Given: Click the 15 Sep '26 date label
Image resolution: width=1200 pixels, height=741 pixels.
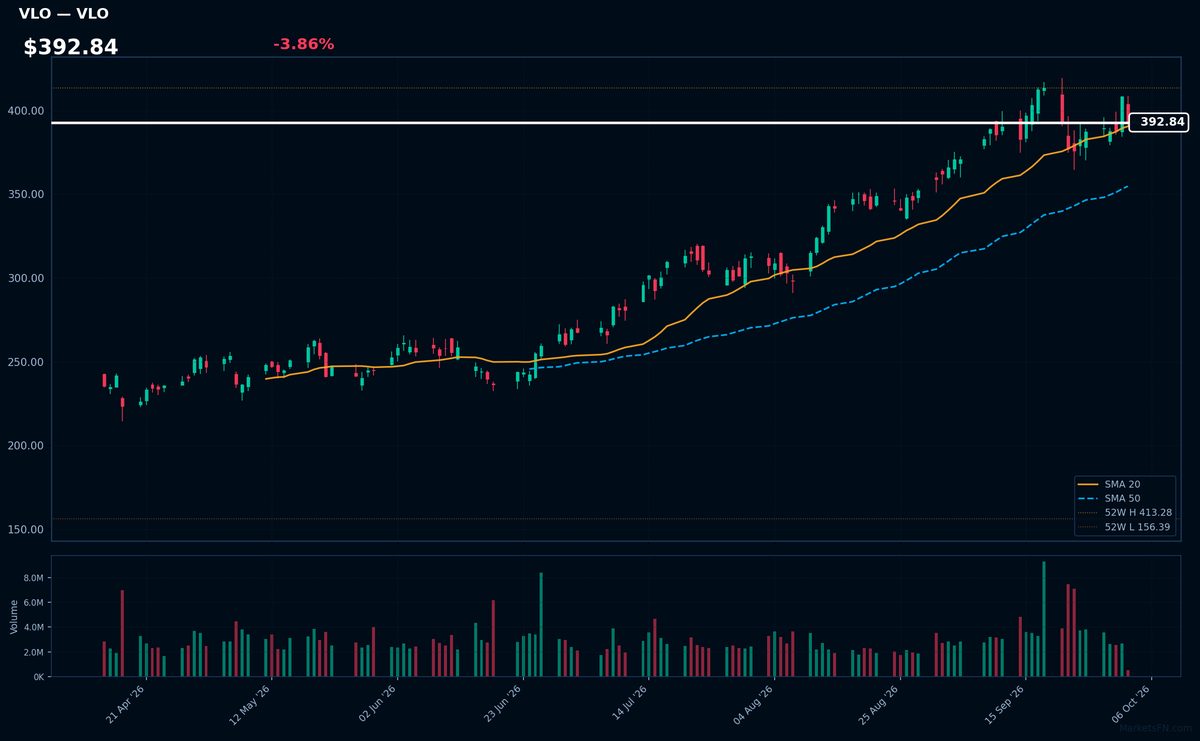Looking at the screenshot, I should pos(1004,704).
